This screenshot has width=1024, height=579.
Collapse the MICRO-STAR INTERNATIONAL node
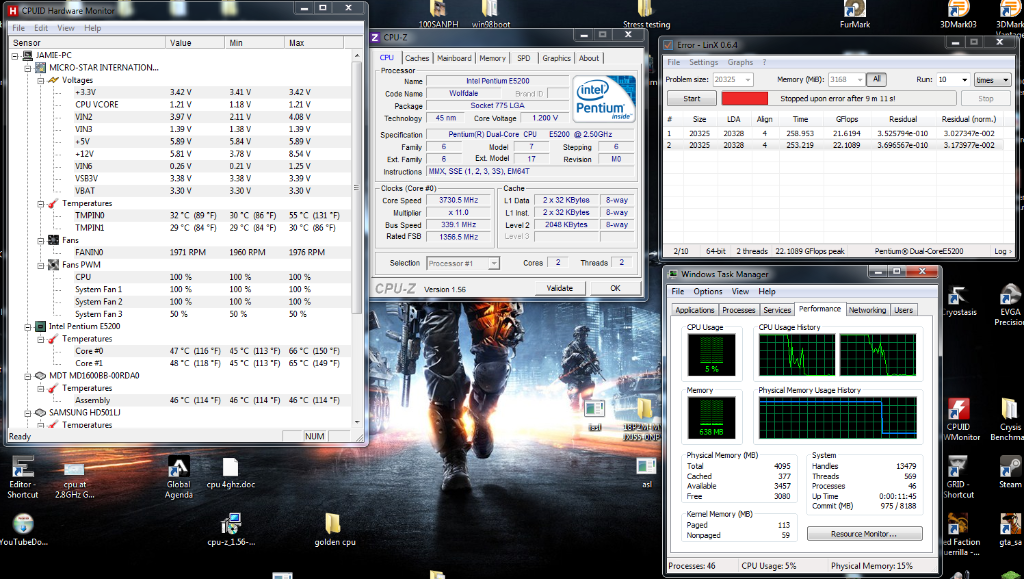pyautogui.click(x=27, y=68)
